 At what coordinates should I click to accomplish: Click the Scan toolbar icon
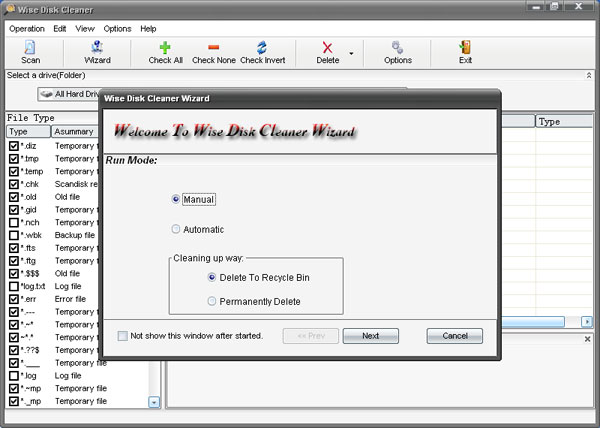pyautogui.click(x=30, y=48)
